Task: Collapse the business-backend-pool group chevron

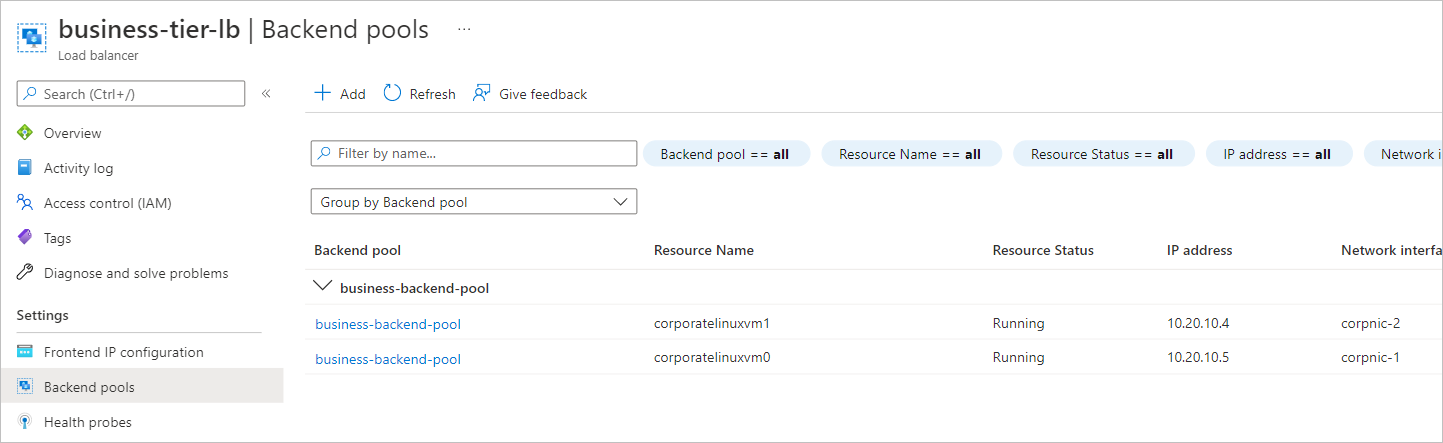Action: tap(322, 286)
